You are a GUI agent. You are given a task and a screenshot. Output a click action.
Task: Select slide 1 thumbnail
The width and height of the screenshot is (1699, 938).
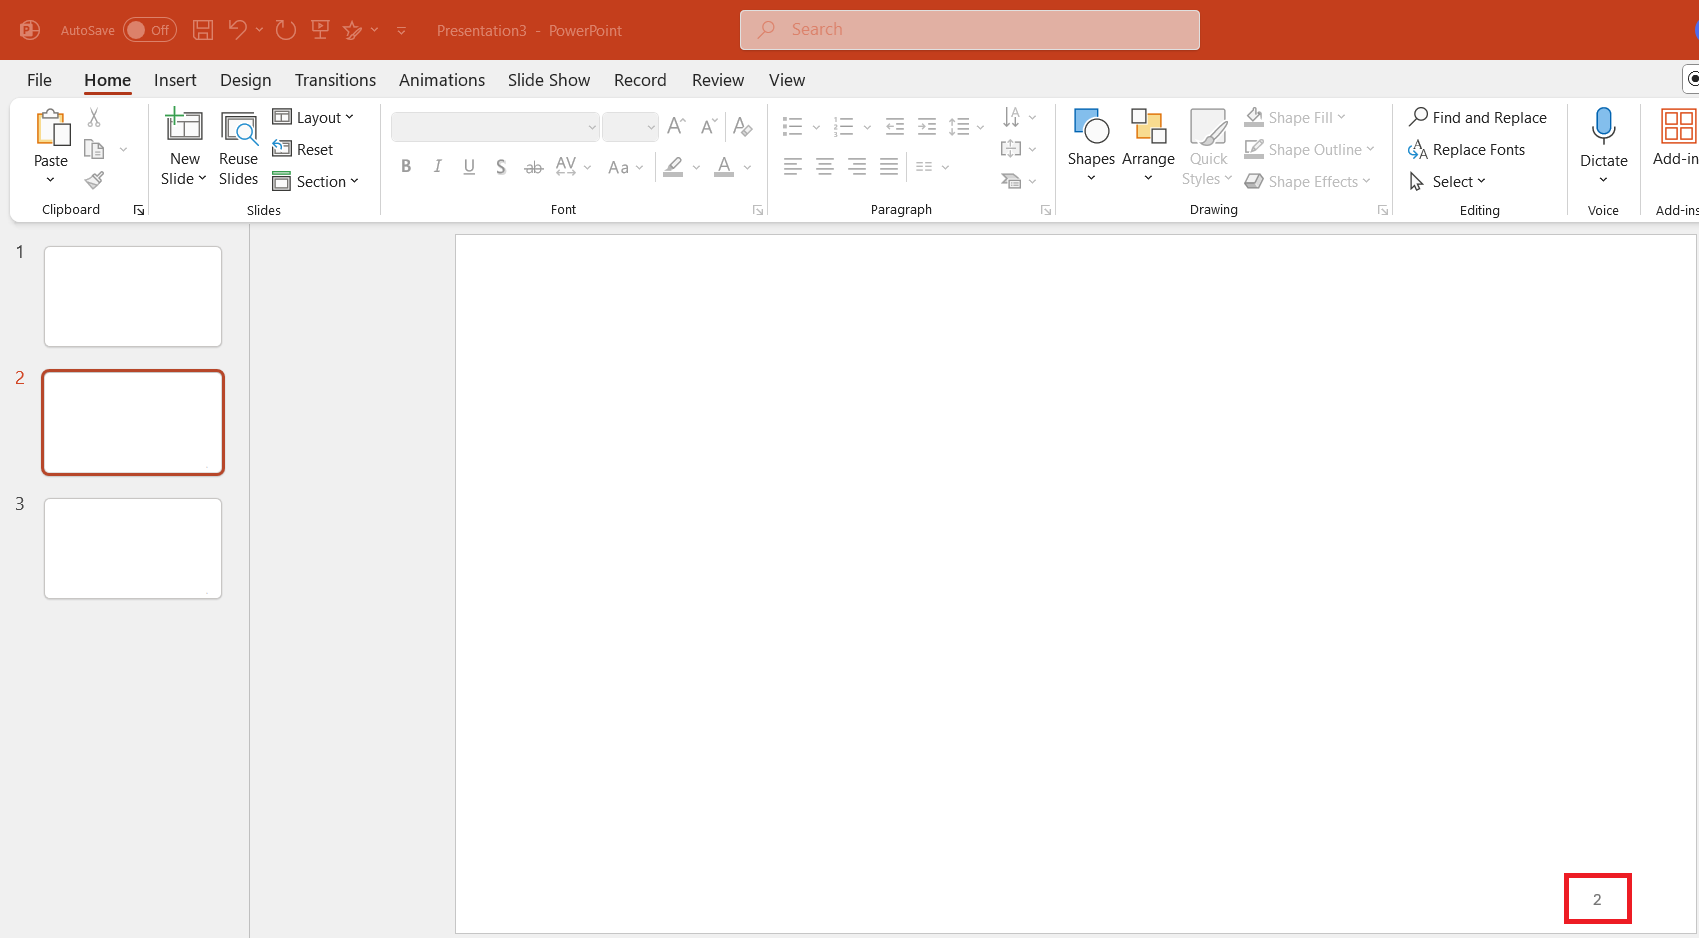point(133,297)
